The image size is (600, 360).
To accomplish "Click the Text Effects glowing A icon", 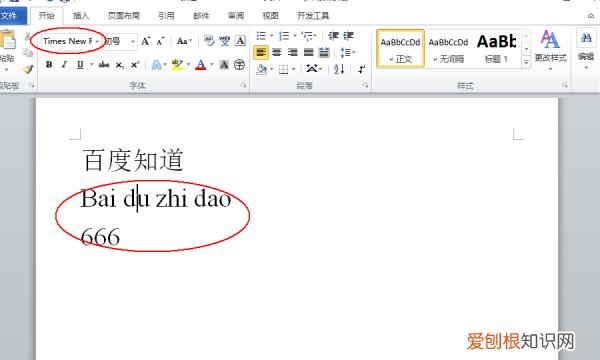I will click(157, 65).
